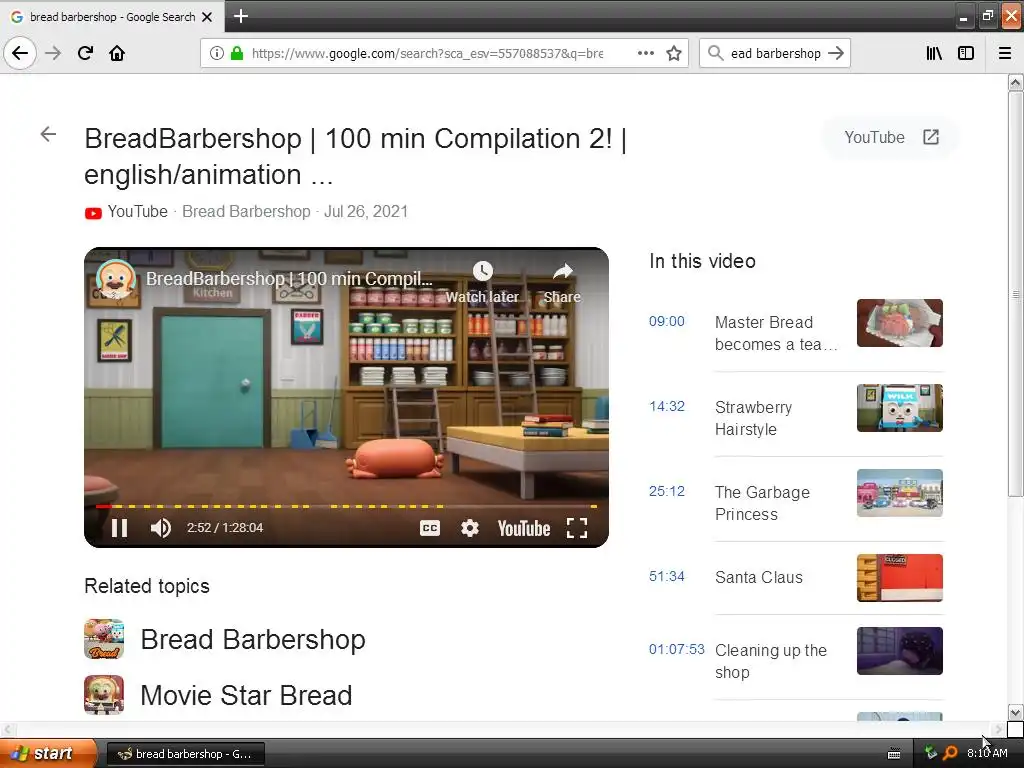The width and height of the screenshot is (1024, 768).
Task: Click Cleaning up the shop thumbnail
Action: [x=900, y=651]
